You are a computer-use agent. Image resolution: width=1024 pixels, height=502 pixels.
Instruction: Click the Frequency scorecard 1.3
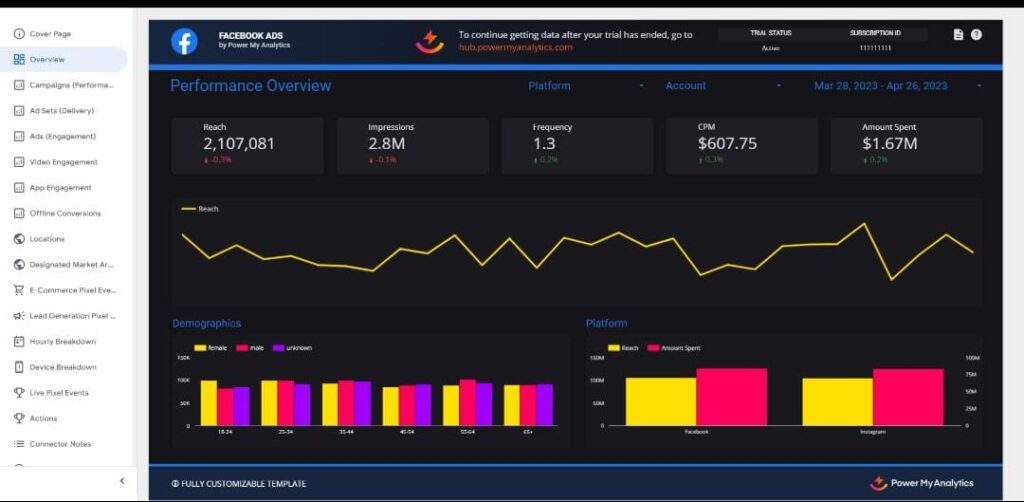tap(577, 146)
